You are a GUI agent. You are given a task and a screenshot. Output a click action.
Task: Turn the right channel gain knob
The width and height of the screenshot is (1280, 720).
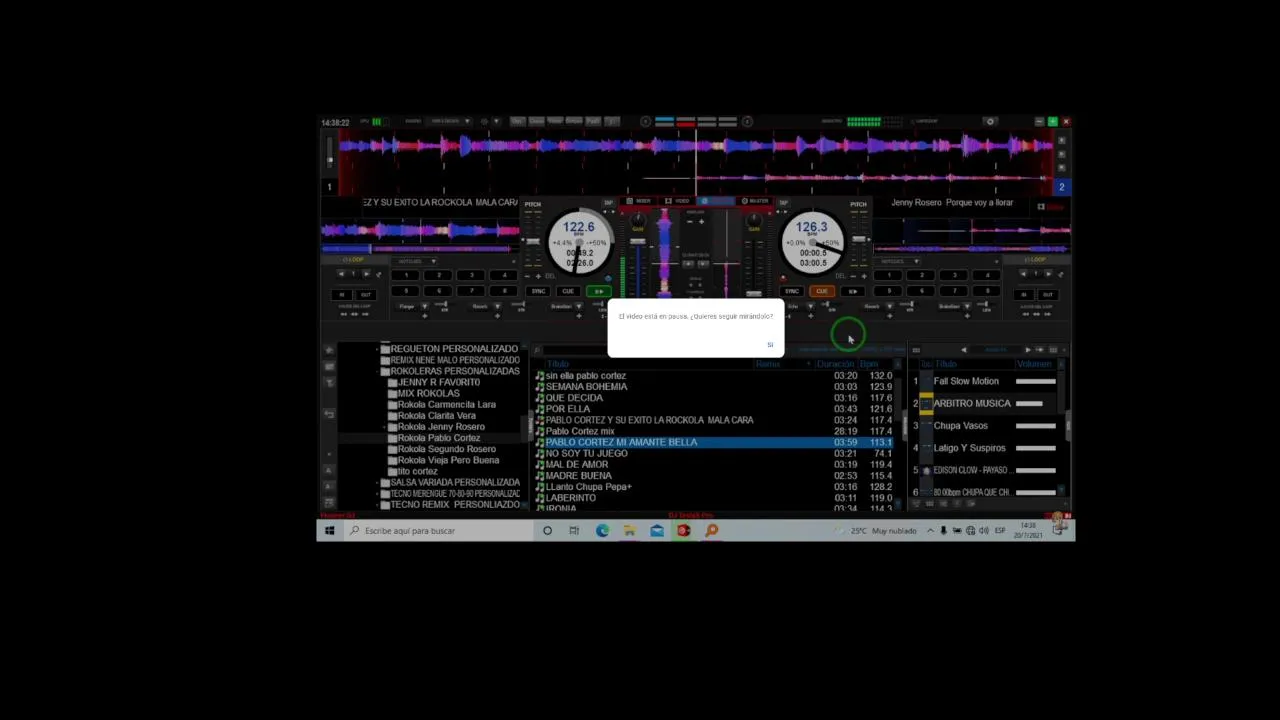[754, 220]
